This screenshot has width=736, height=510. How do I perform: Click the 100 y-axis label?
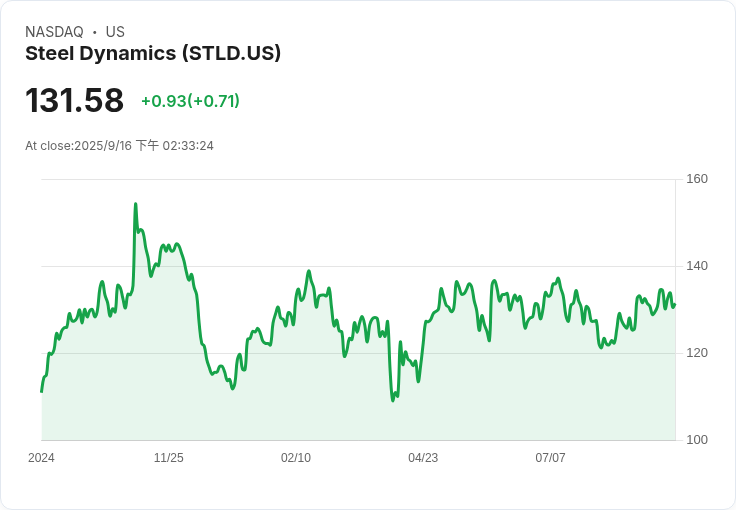697,440
